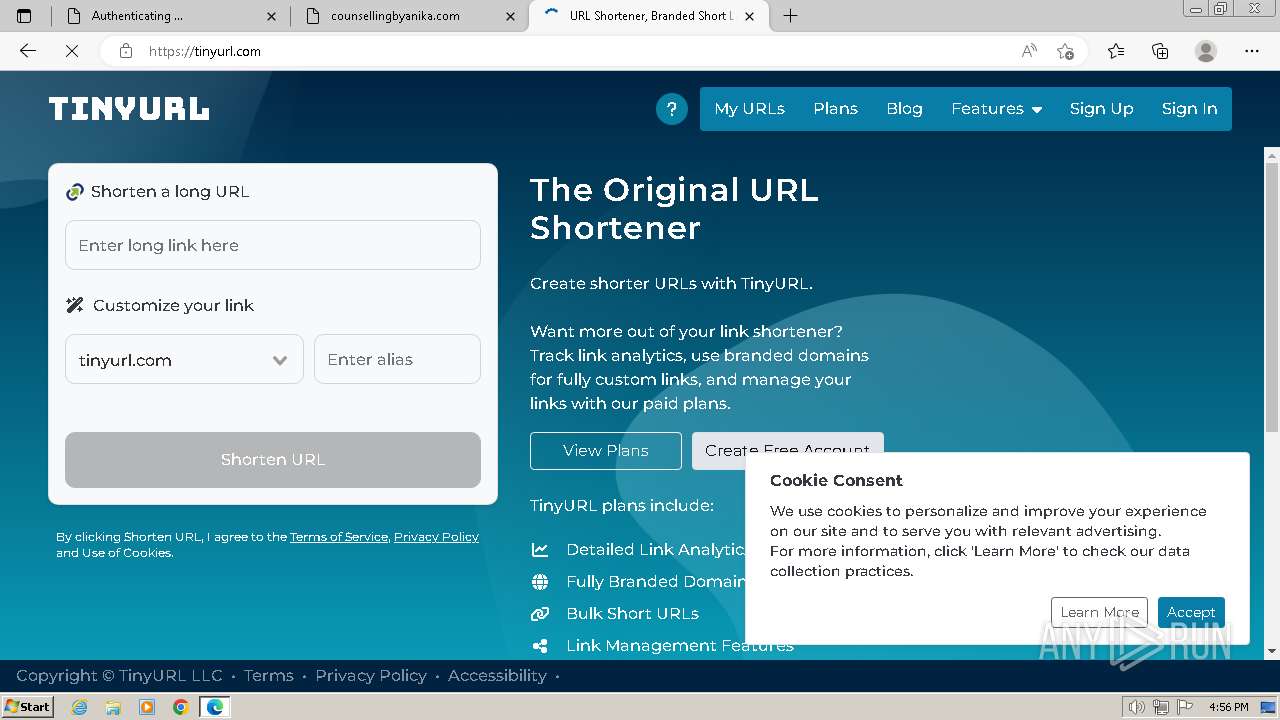The image size is (1280, 720).
Task: Click the browser address bar URL
Action: [205, 51]
